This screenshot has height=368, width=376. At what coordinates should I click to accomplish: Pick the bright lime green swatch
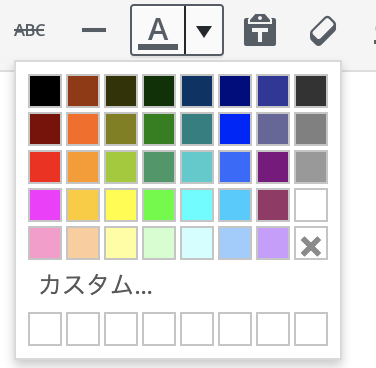[x=159, y=205]
